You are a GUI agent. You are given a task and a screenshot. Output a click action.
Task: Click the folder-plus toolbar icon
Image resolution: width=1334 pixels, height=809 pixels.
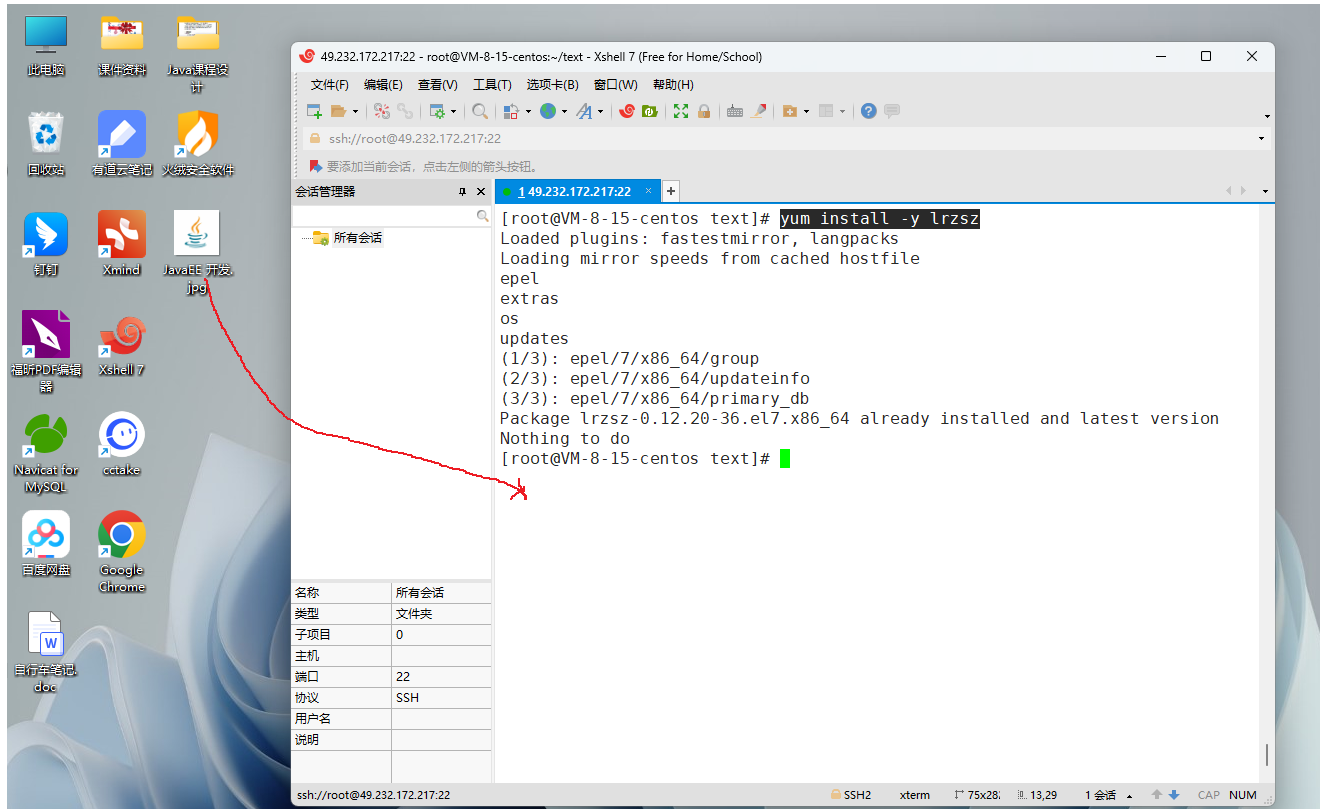tap(789, 111)
